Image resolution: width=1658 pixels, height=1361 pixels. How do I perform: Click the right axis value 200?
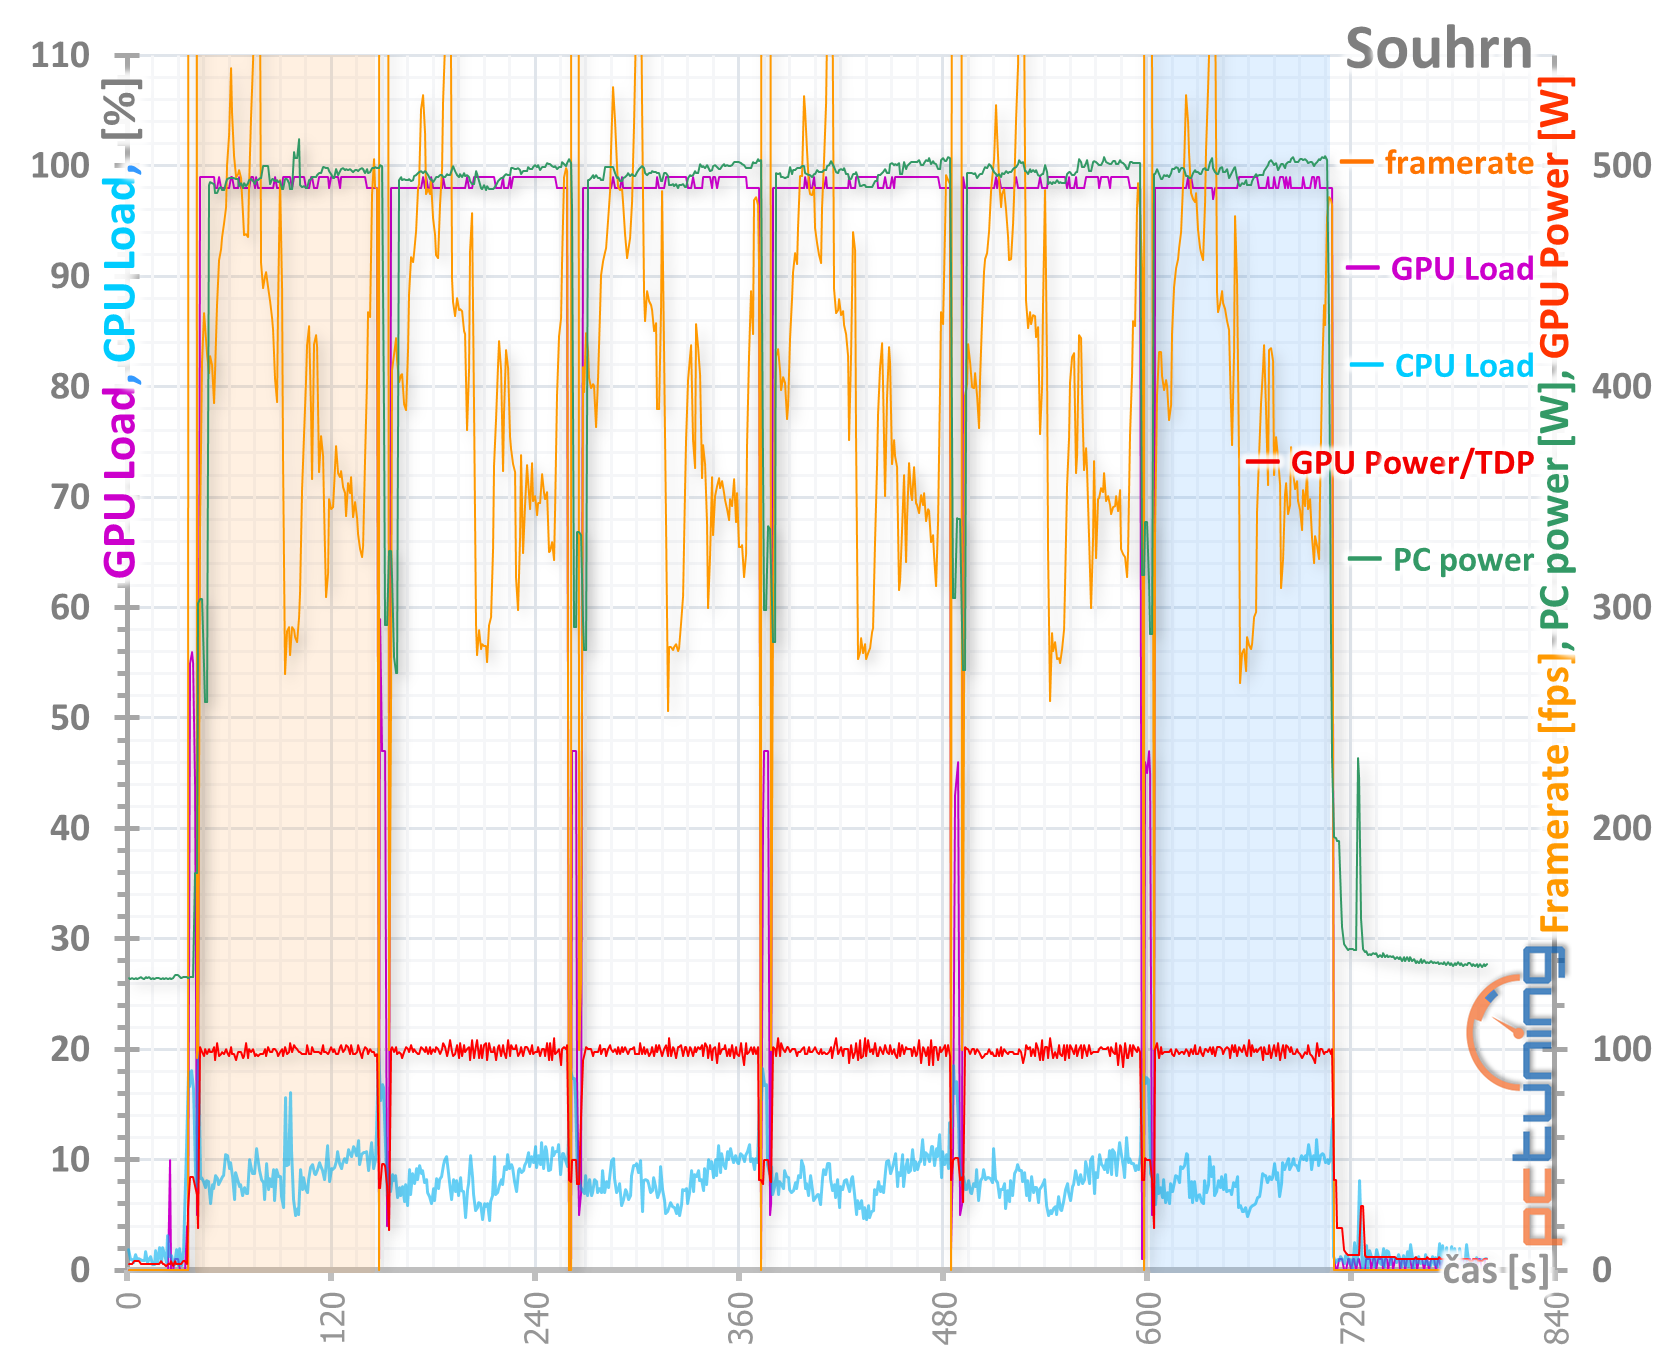(1621, 828)
